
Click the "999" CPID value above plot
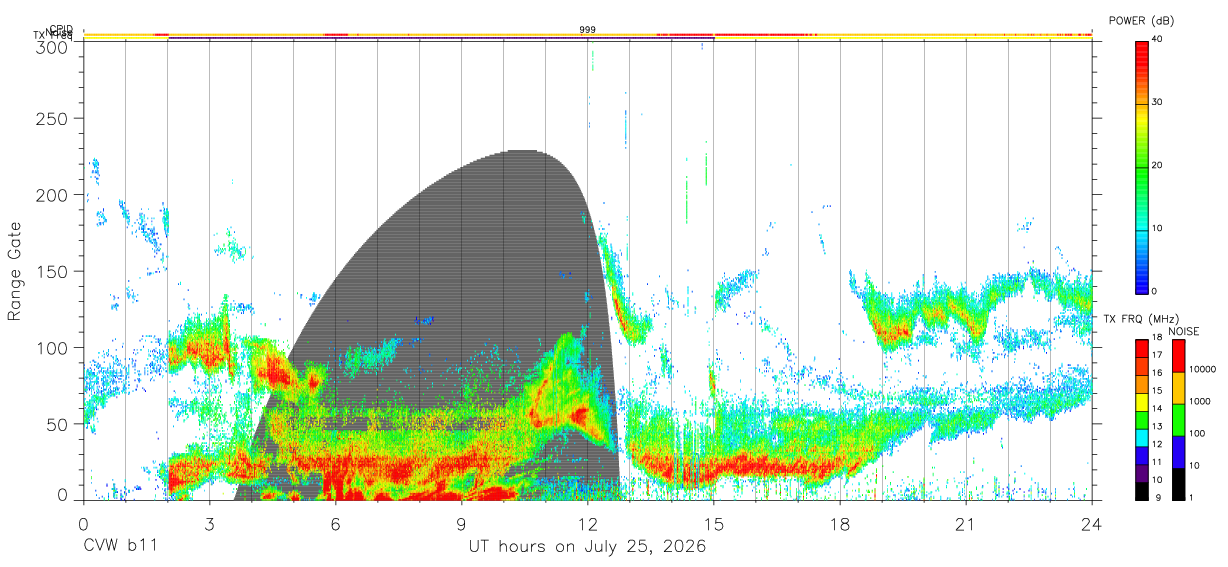[x=588, y=30]
